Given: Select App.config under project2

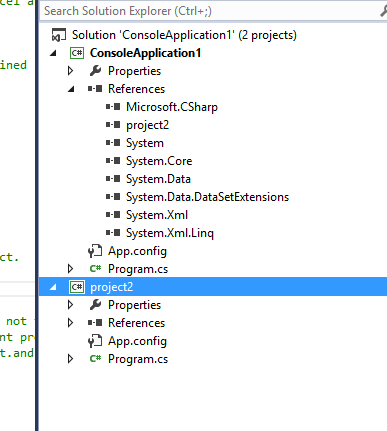Looking at the screenshot, I should pyautogui.click(x=137, y=341).
